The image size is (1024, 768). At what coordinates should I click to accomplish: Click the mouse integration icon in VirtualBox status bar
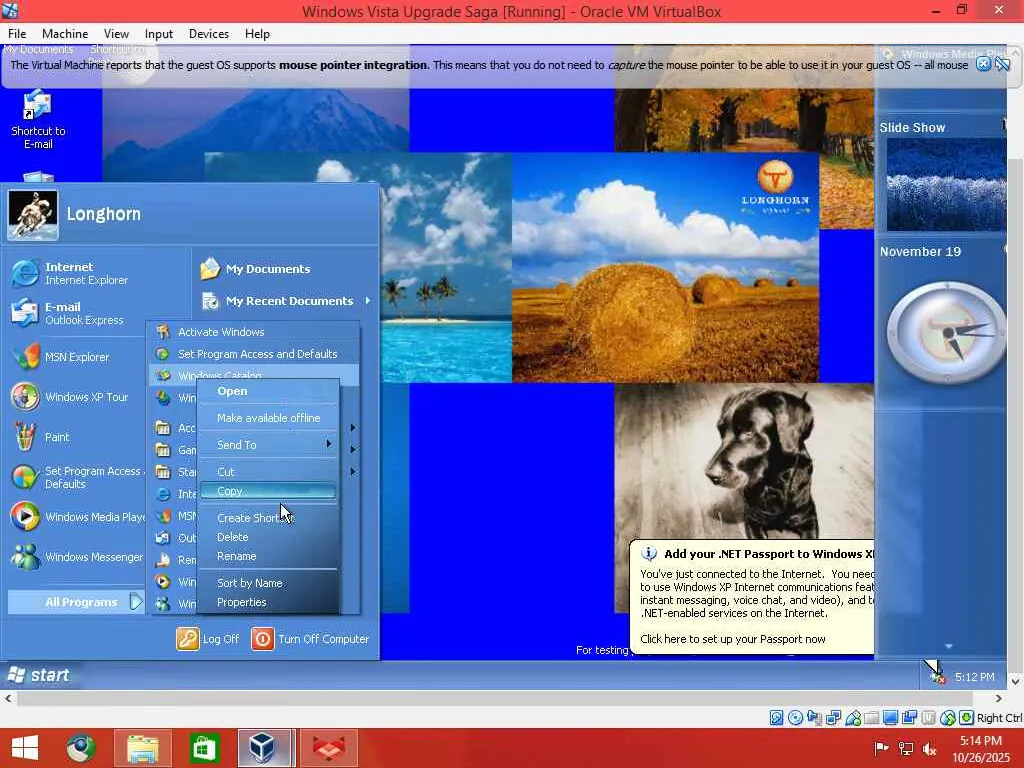[x=948, y=718]
